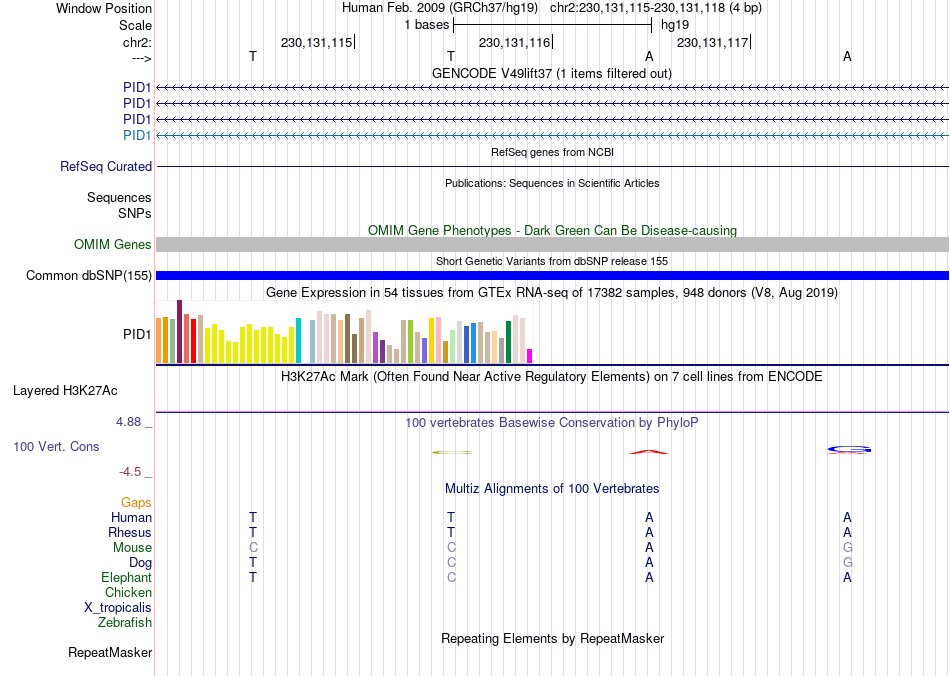Select the light-blue PID1 transcript label

tap(137, 135)
